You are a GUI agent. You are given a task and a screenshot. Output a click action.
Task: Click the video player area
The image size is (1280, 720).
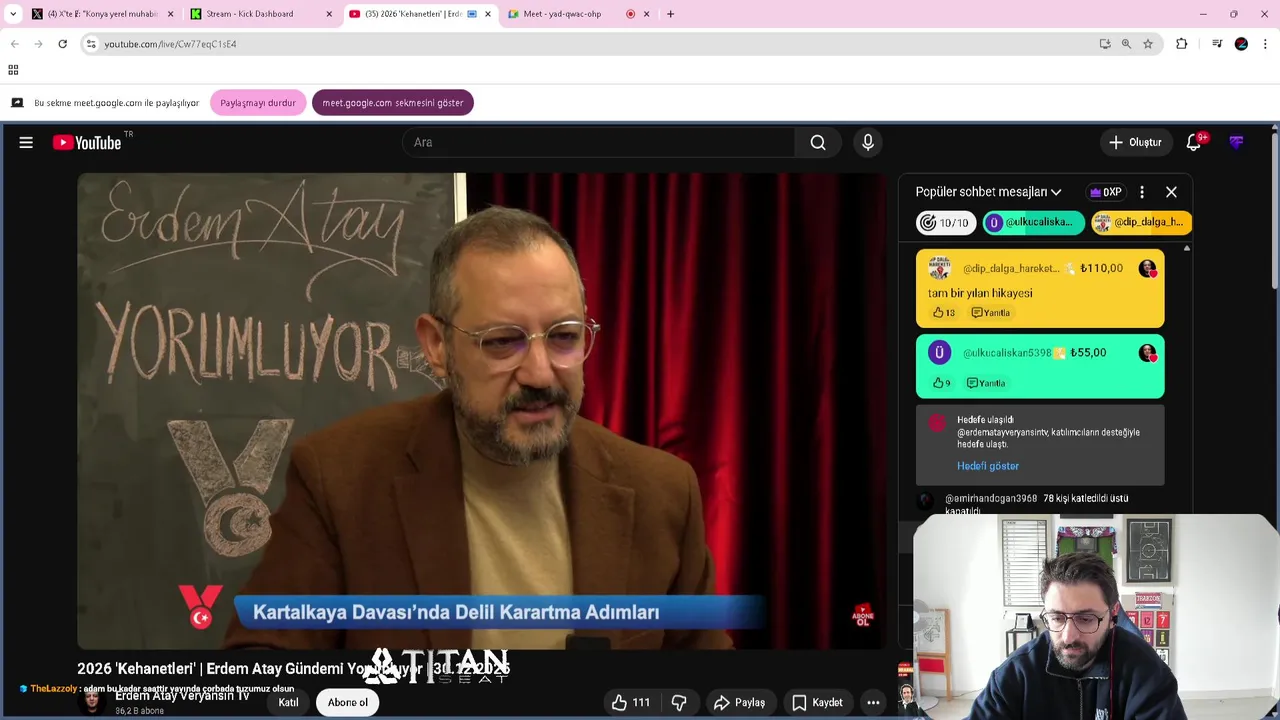tap(481, 411)
